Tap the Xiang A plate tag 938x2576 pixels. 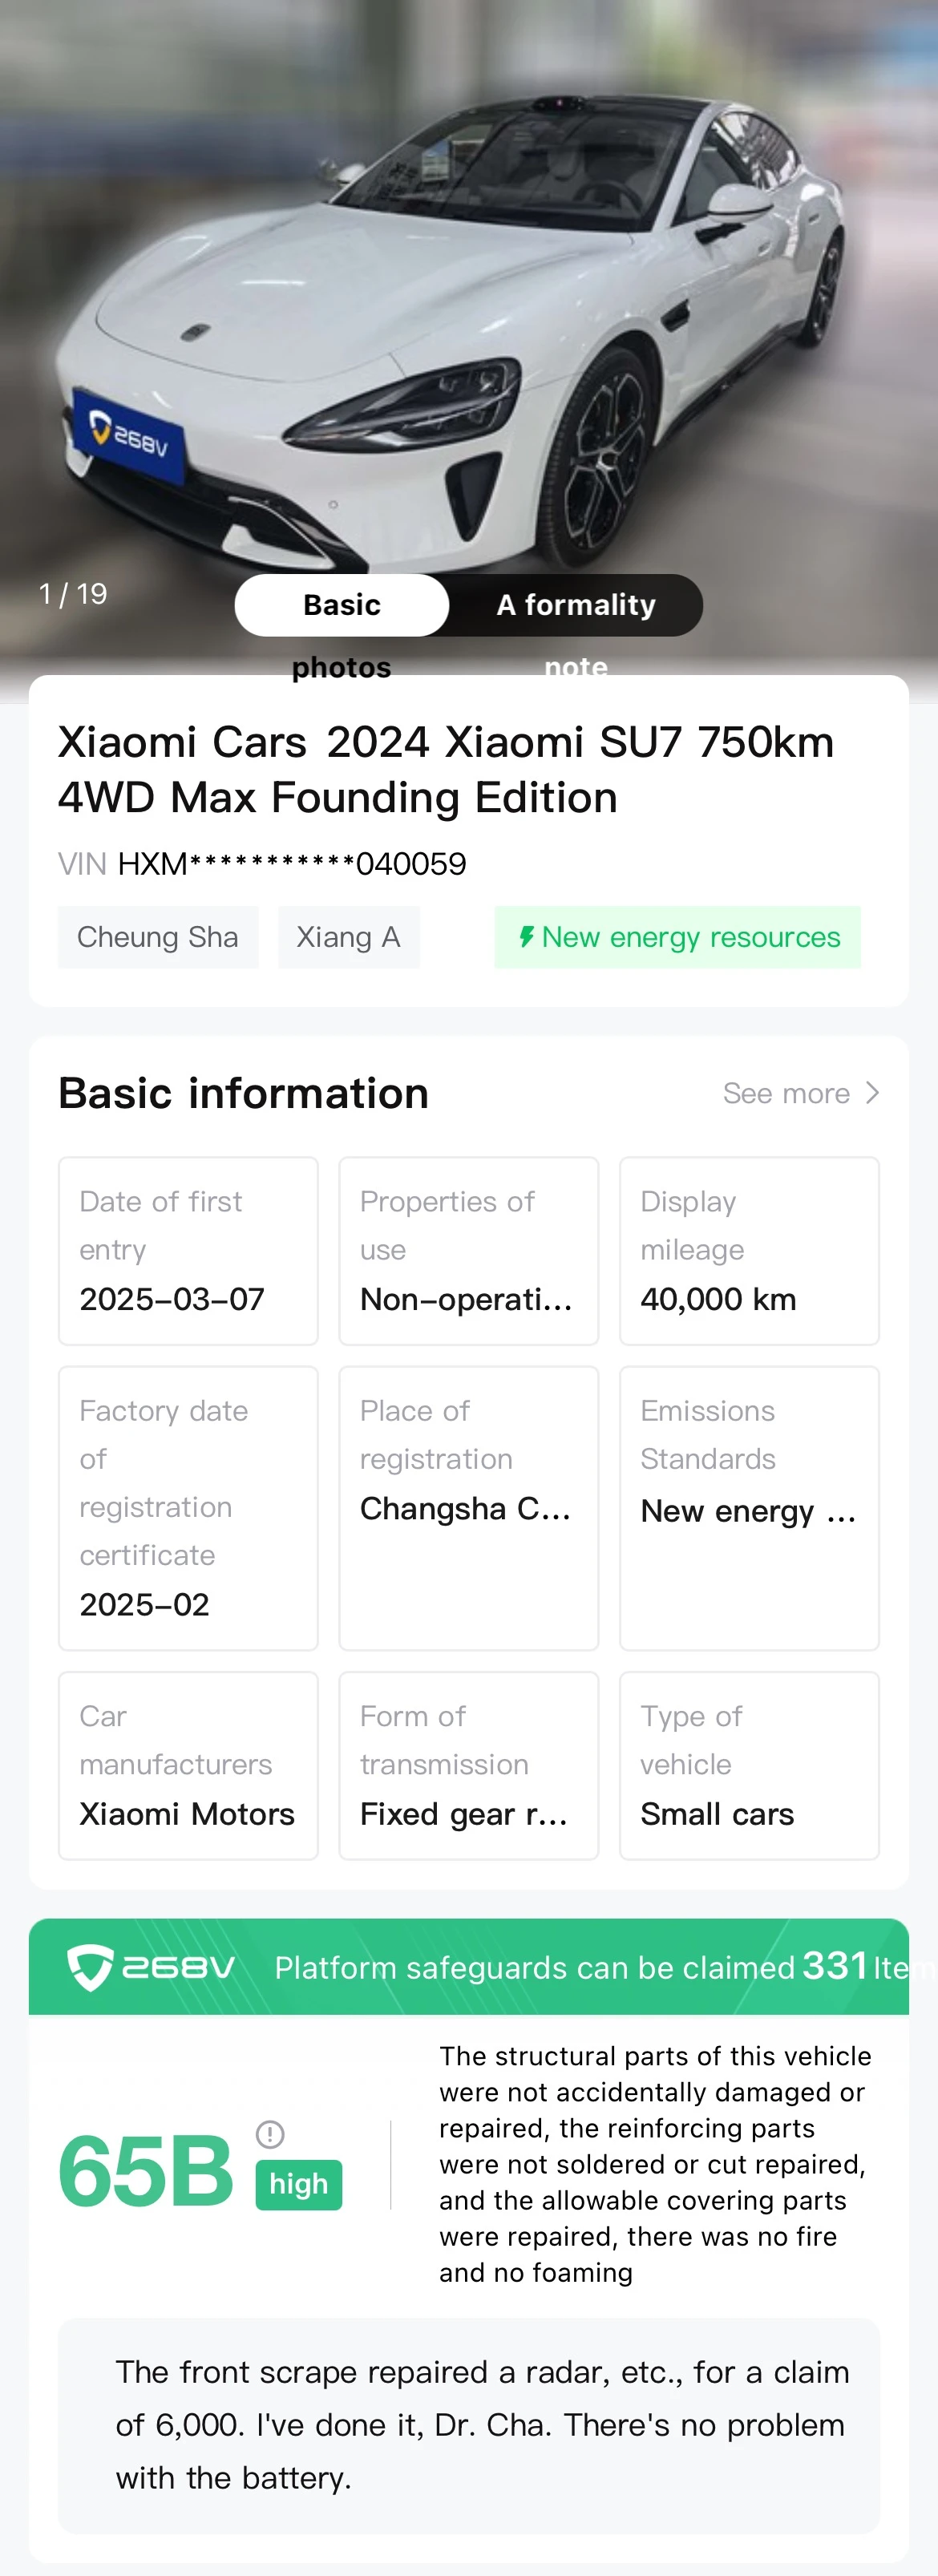(348, 937)
